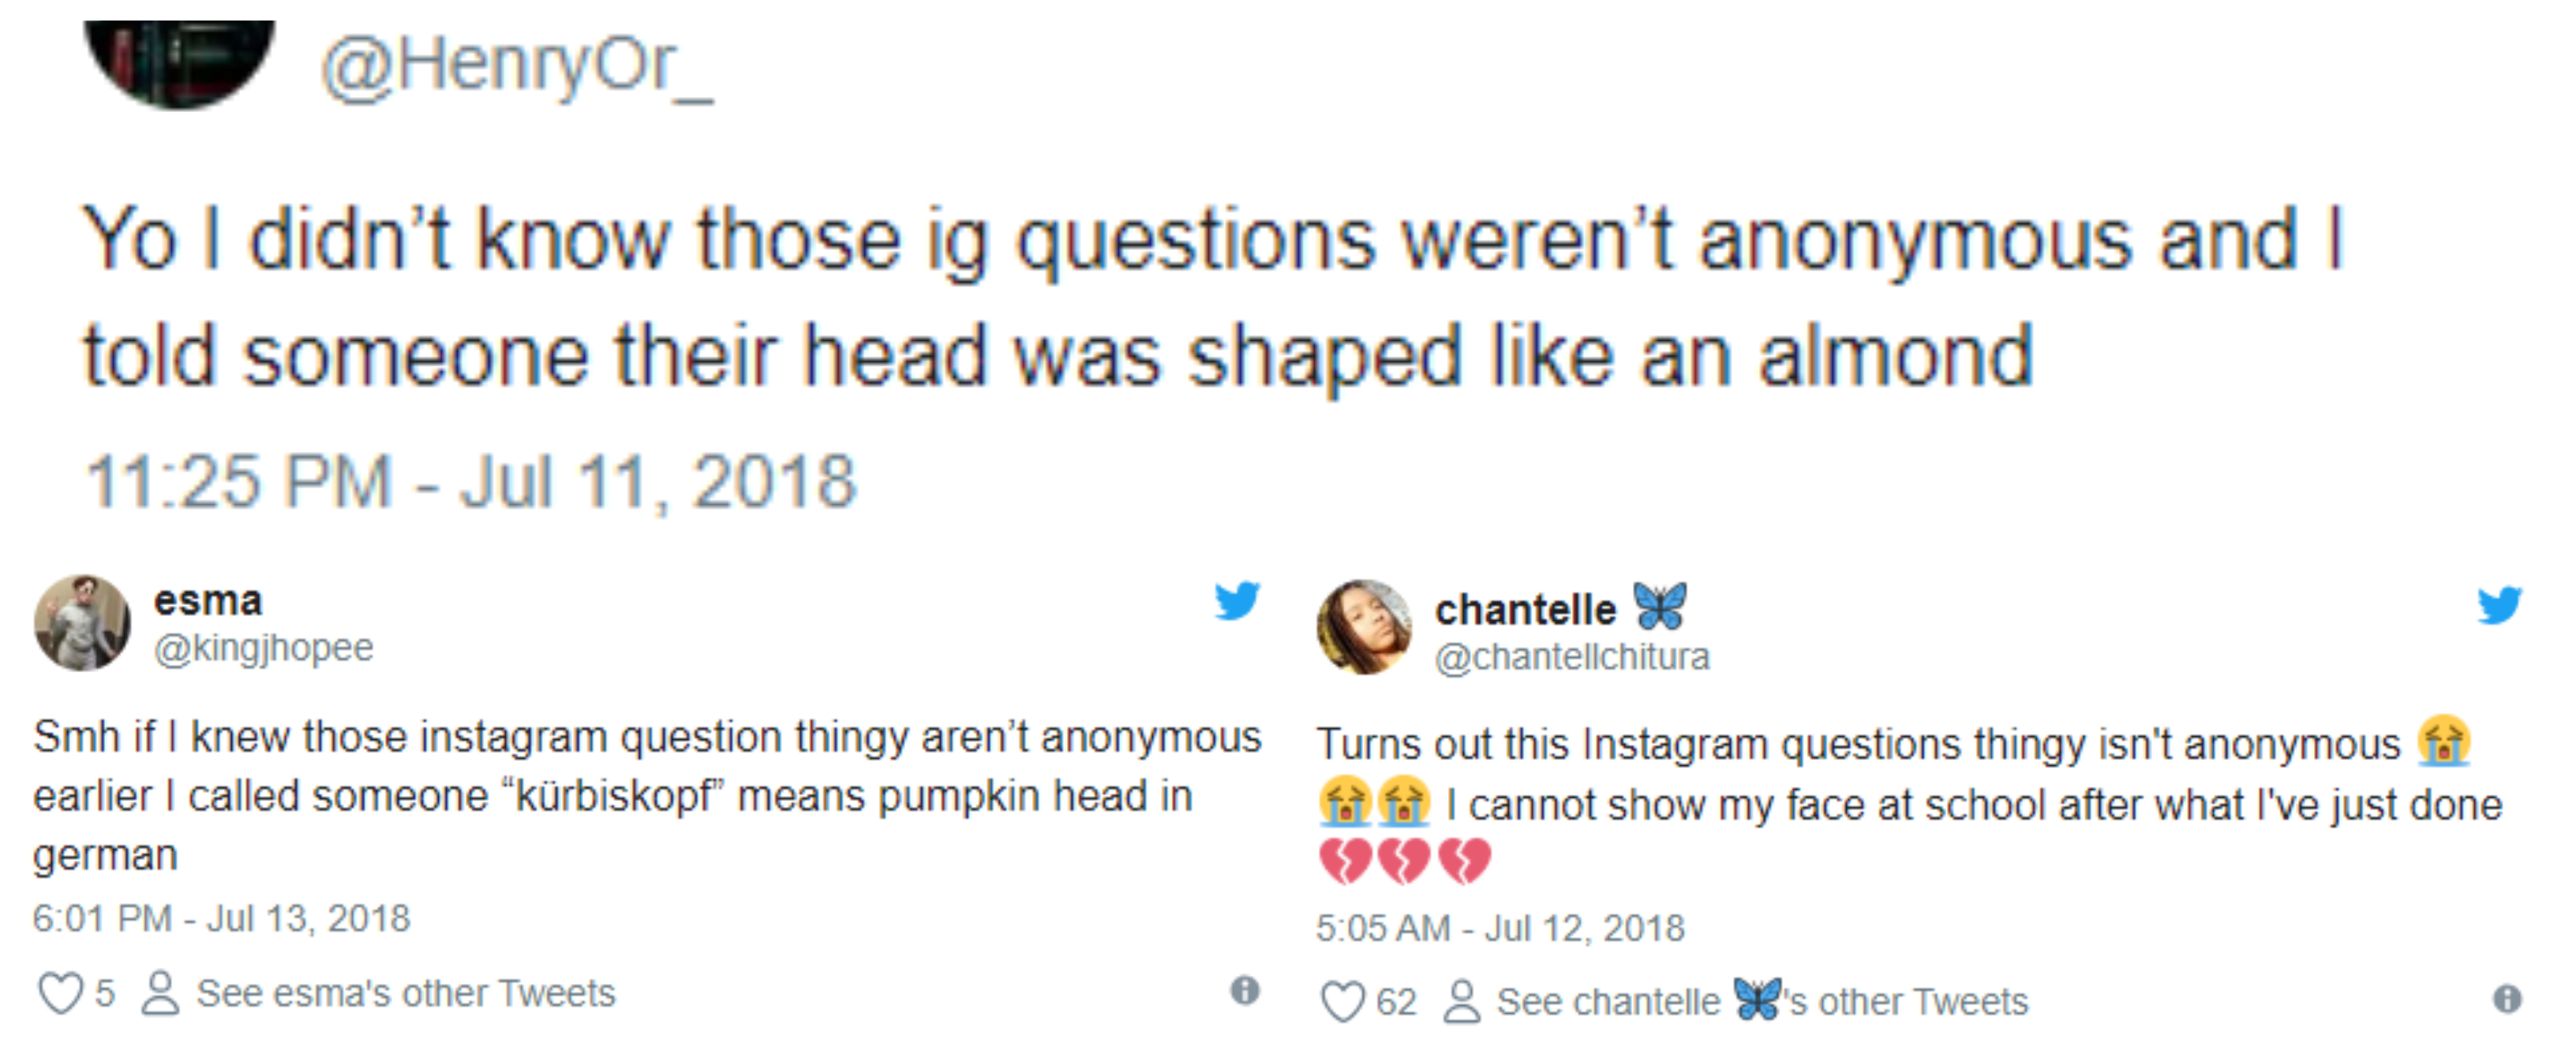This screenshot has height=1054, width=2576.
Task: Click the esma display name
Action: tap(208, 600)
